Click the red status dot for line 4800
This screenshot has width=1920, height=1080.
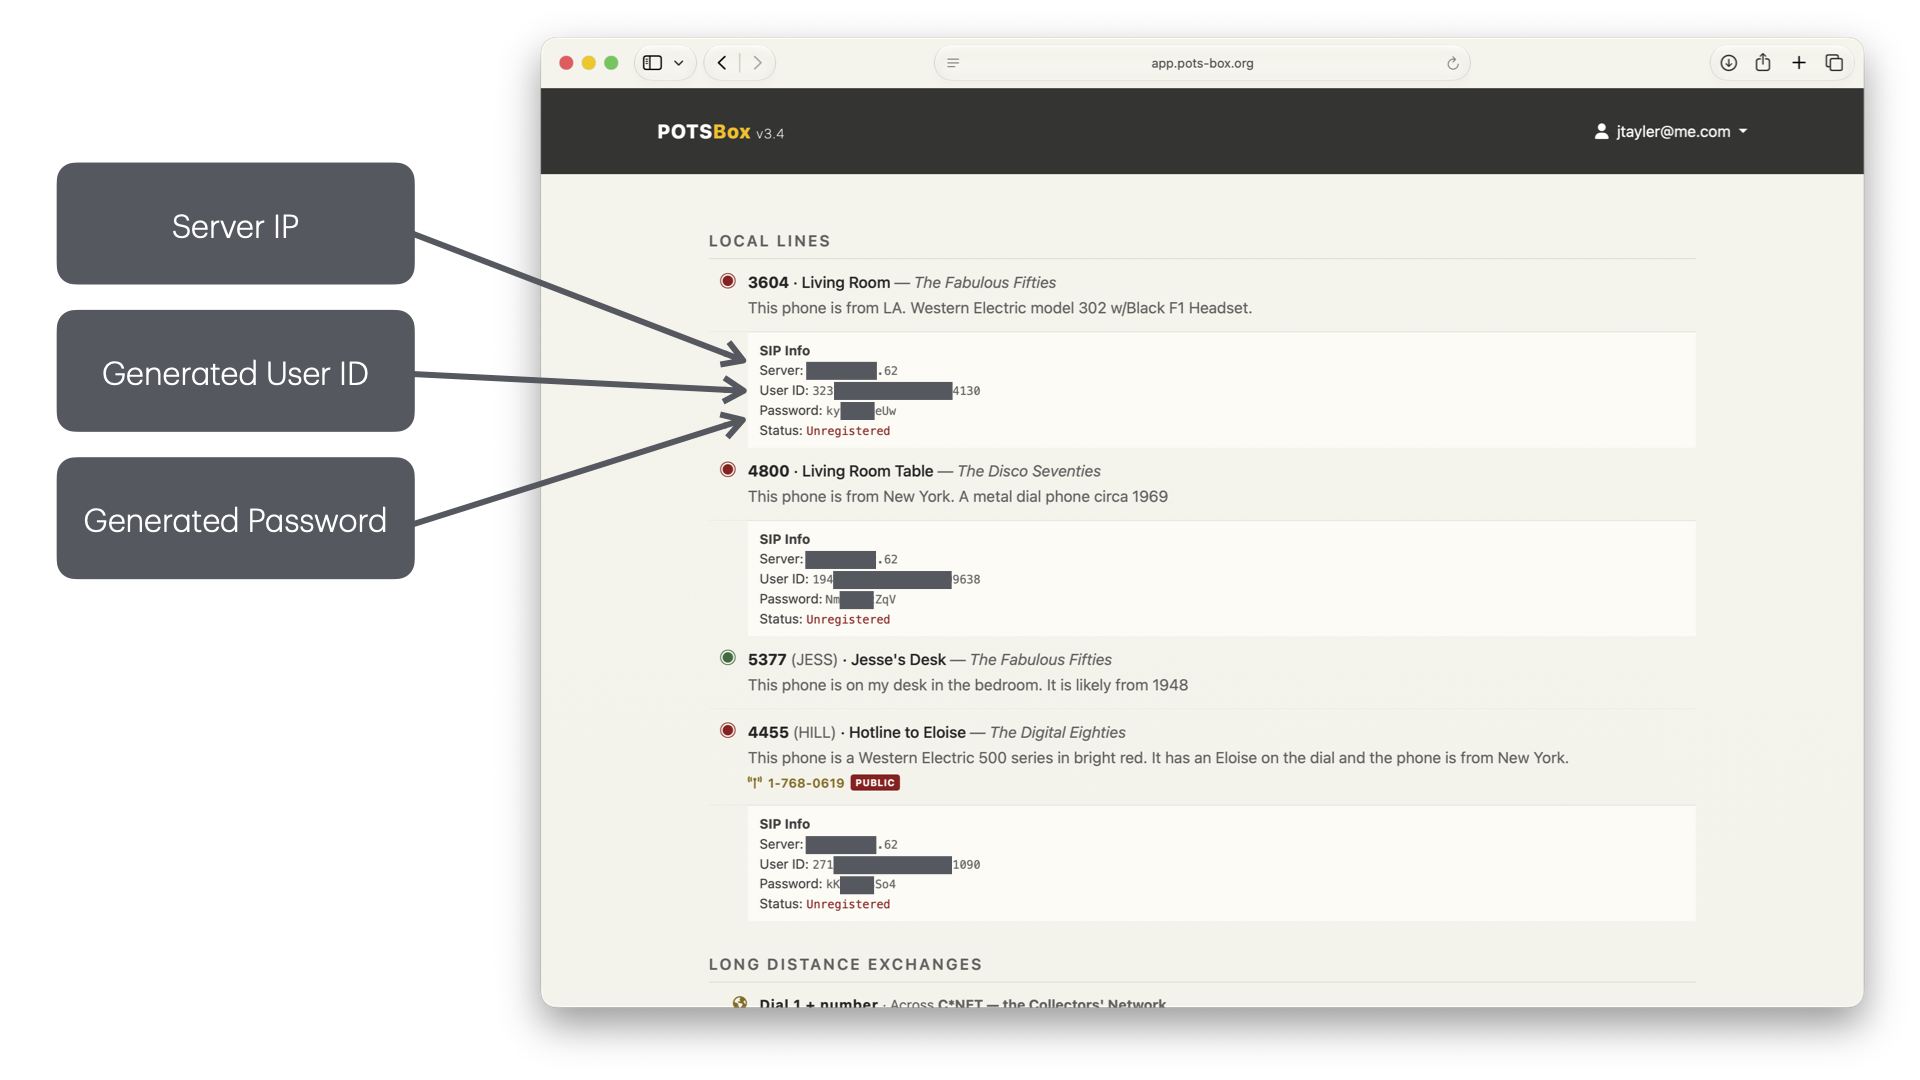pyautogui.click(x=728, y=469)
